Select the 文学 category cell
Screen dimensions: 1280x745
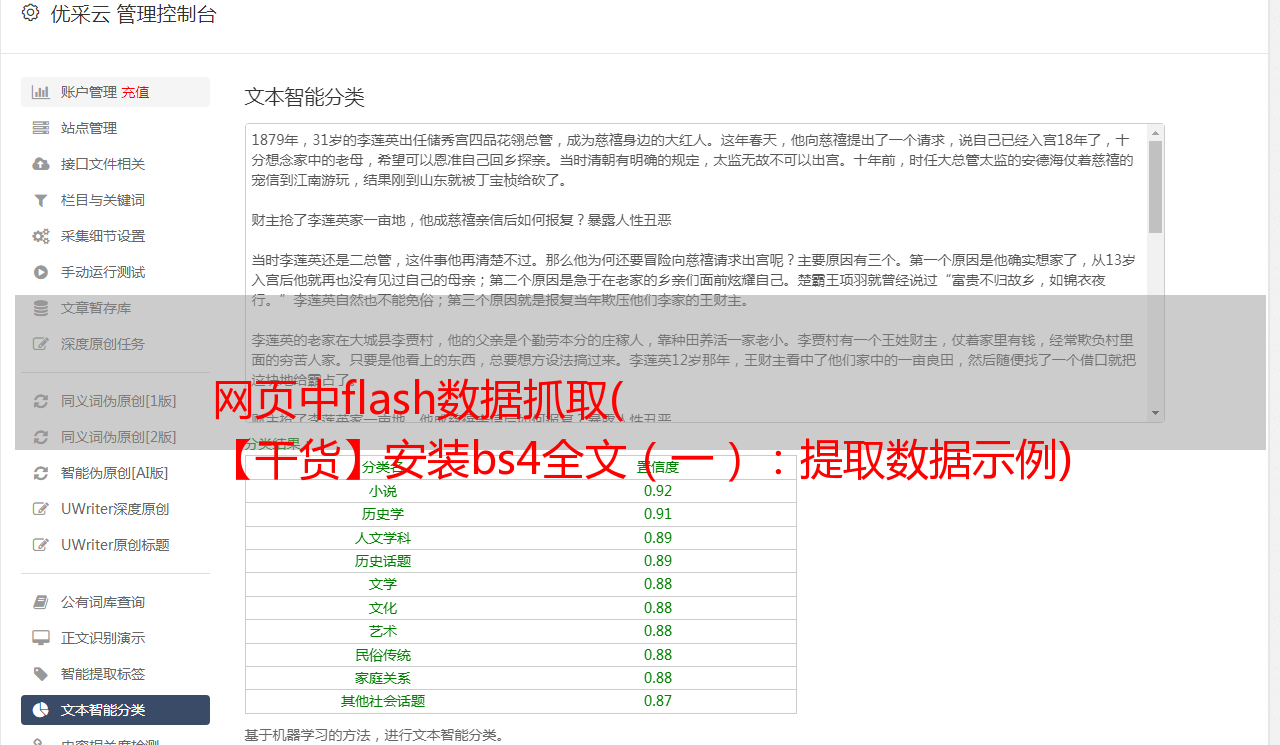pyautogui.click(x=383, y=584)
